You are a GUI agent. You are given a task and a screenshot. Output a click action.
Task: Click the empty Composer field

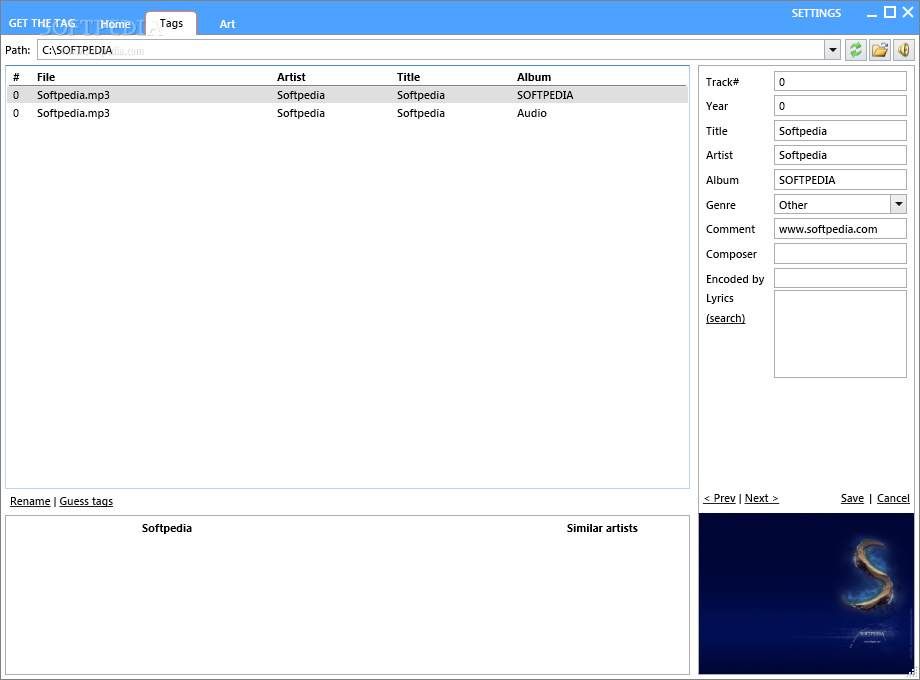click(x=840, y=253)
